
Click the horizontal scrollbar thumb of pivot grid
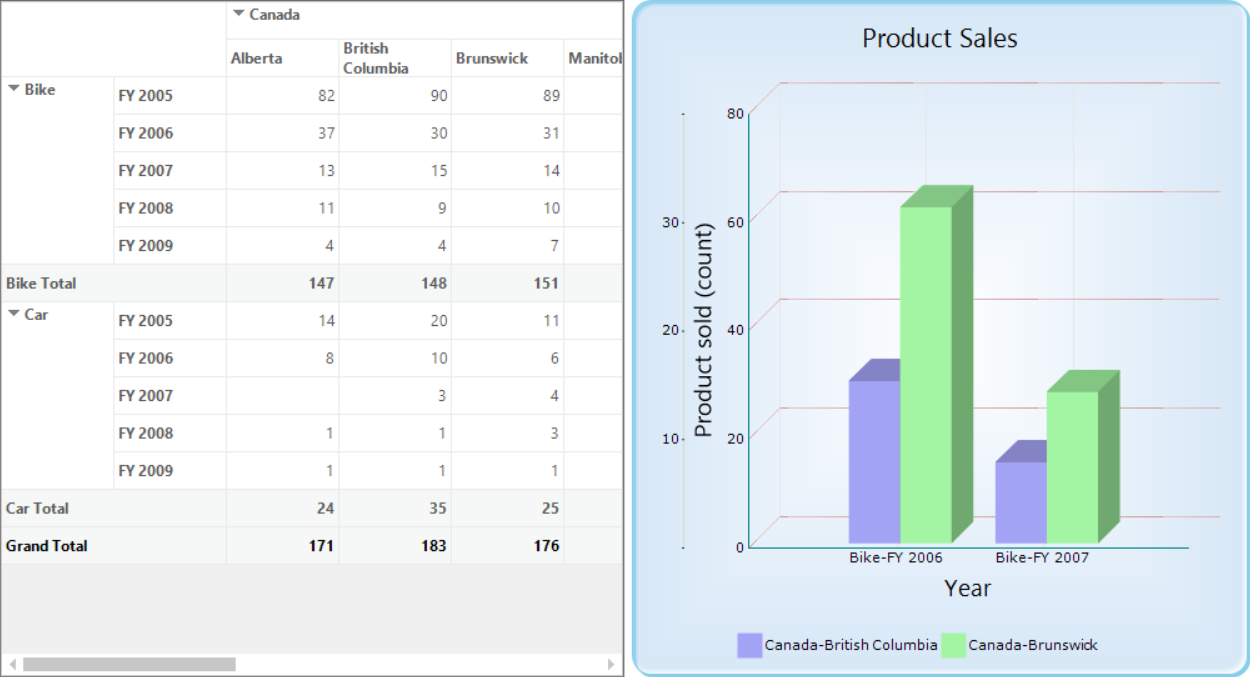tap(129, 664)
